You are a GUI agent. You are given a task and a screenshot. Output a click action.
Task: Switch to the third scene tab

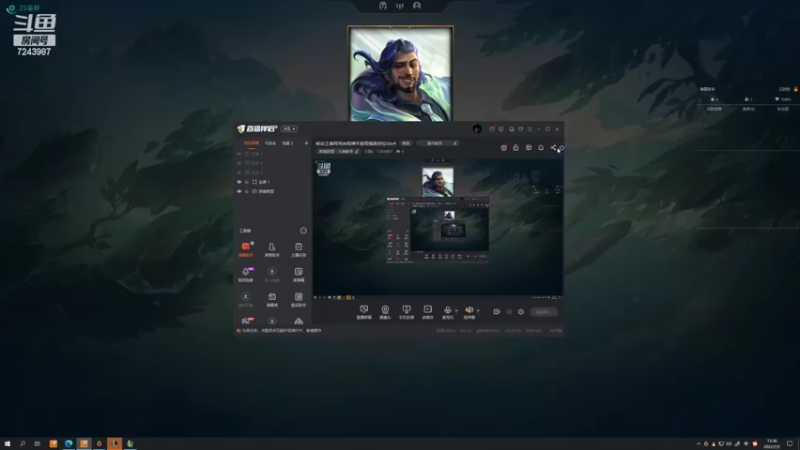(288, 143)
